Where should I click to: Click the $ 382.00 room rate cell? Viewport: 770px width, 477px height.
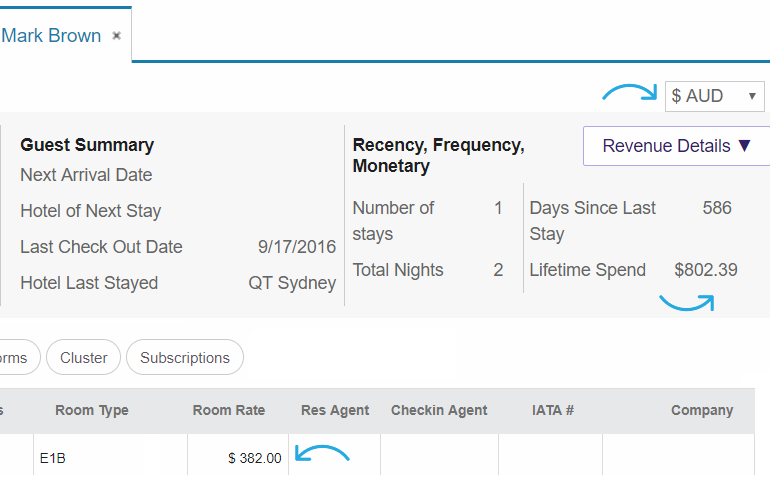(x=238, y=455)
